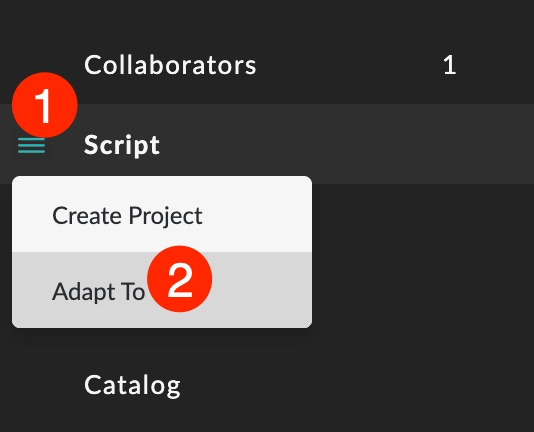
Task: Click the Collaborators count number 1
Action: pos(450,65)
